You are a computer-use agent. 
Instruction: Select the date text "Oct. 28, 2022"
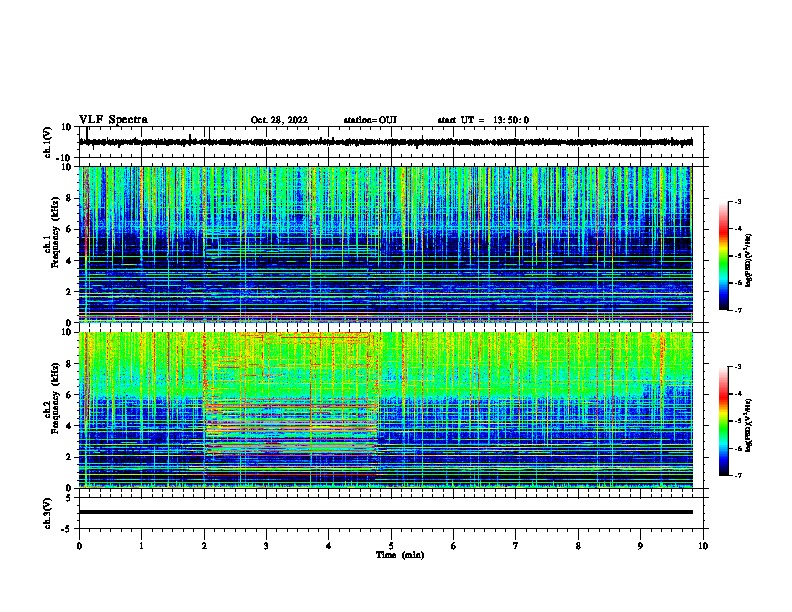(x=279, y=120)
